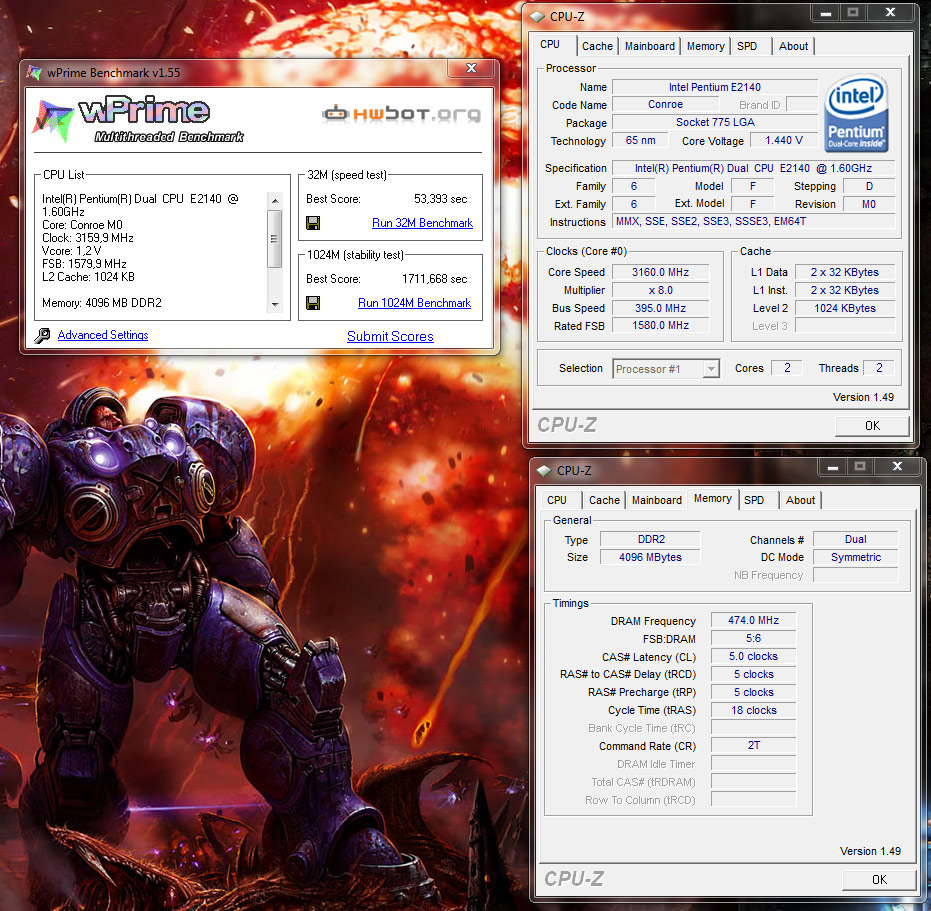The height and width of the screenshot is (911, 931).
Task: Click the Cores count value field
Action: pos(787,368)
